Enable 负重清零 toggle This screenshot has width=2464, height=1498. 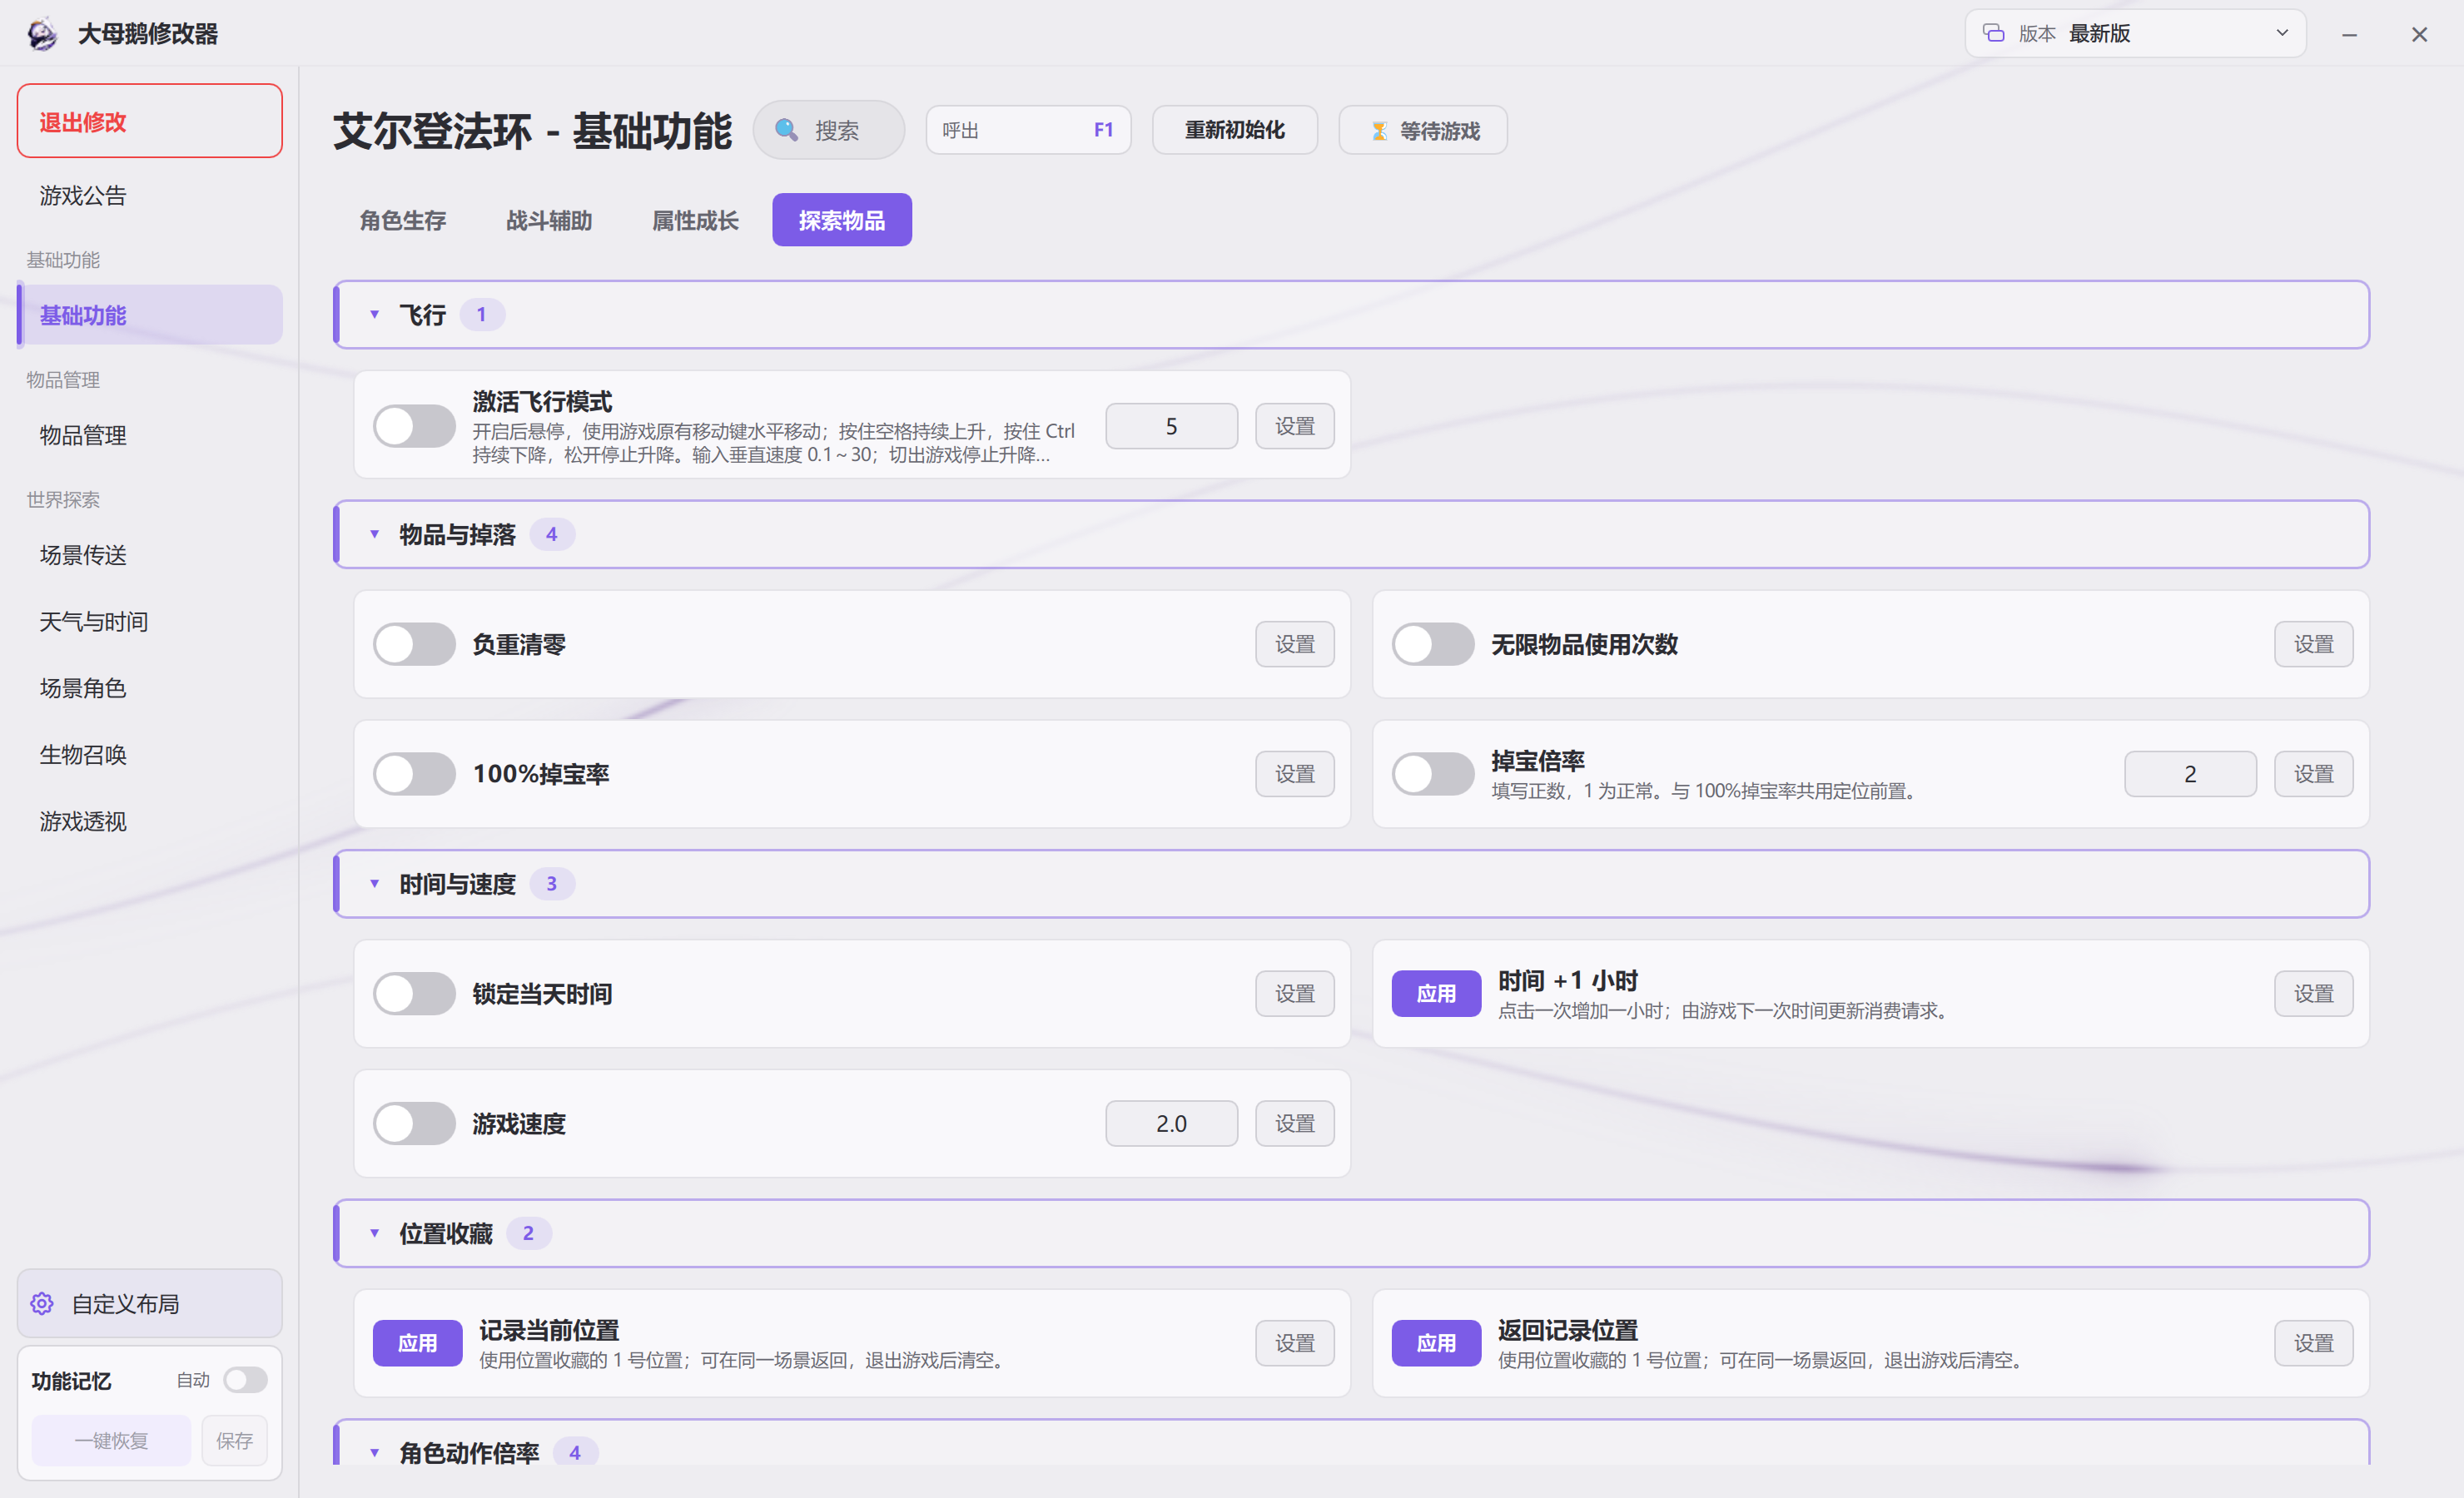414,644
